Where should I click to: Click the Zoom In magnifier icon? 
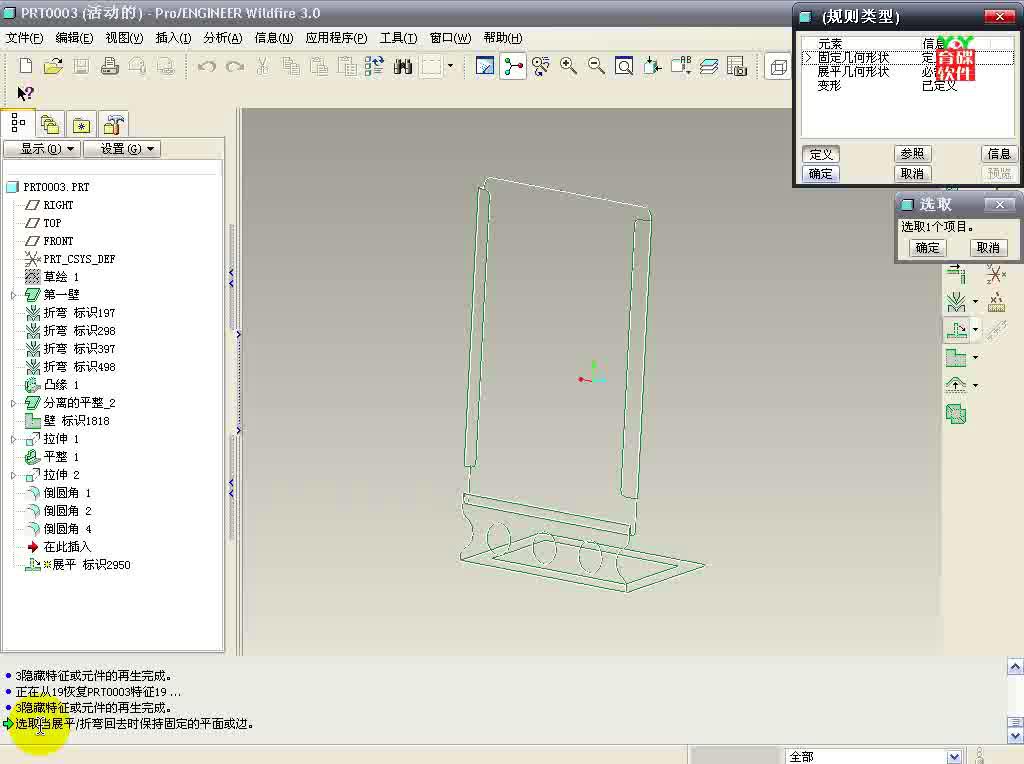click(x=568, y=66)
